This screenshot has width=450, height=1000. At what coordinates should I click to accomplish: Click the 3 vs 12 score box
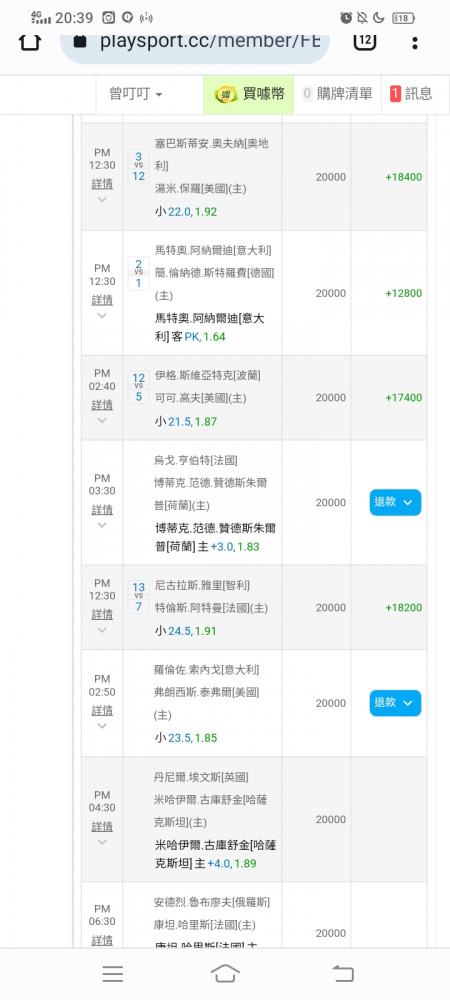pyautogui.click(x=138, y=166)
